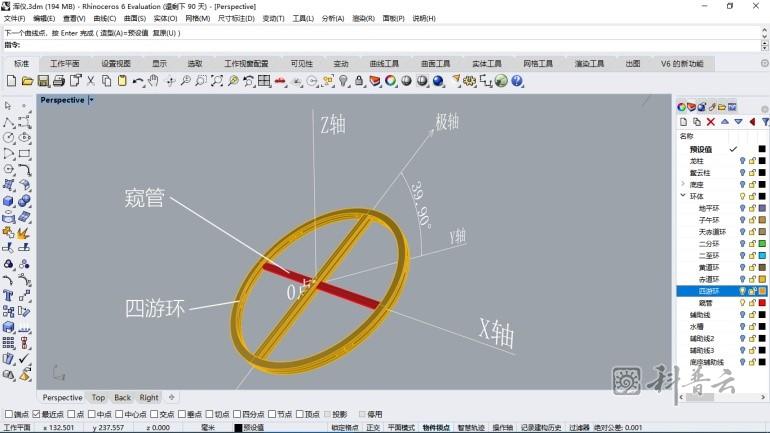Toggle lock icon of 龙柱 layer

click(x=752, y=161)
